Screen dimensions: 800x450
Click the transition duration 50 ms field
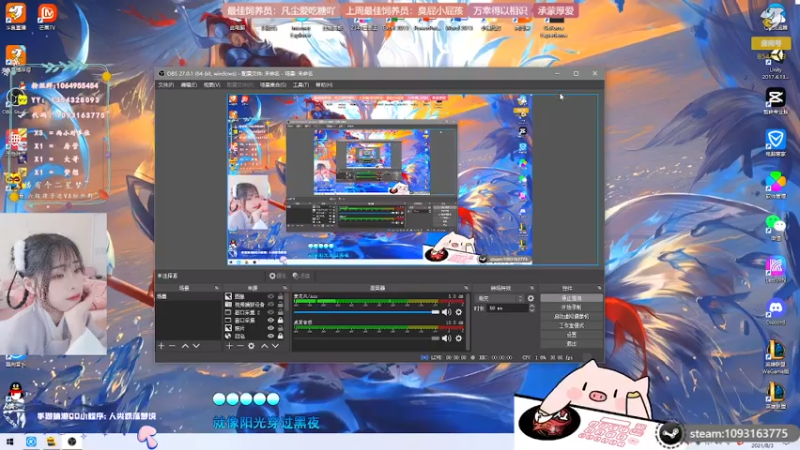click(507, 308)
